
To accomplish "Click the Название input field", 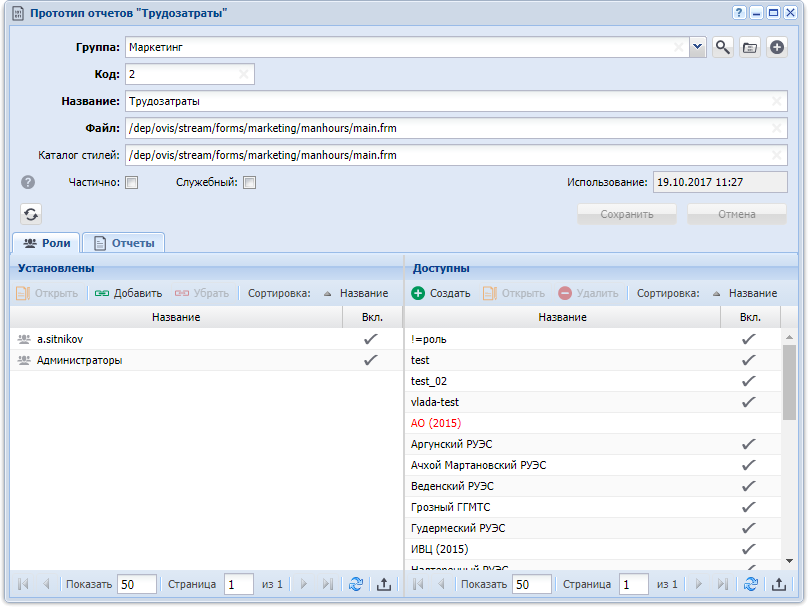I will click(x=456, y=101).
